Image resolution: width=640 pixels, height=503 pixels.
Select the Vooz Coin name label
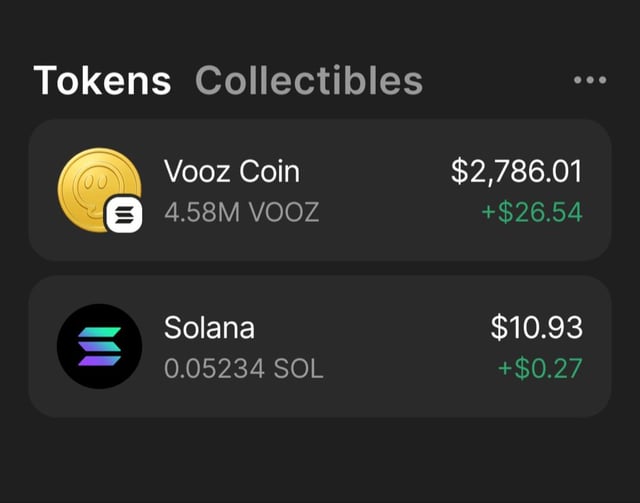coord(231,171)
